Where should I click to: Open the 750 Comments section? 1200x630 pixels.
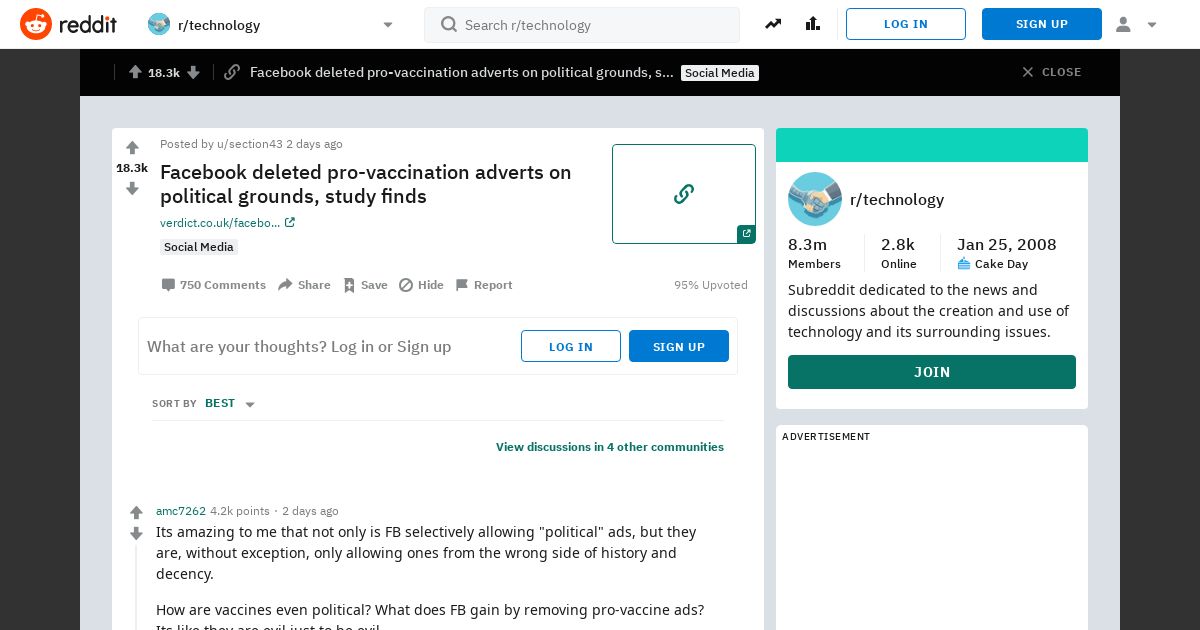click(x=214, y=285)
